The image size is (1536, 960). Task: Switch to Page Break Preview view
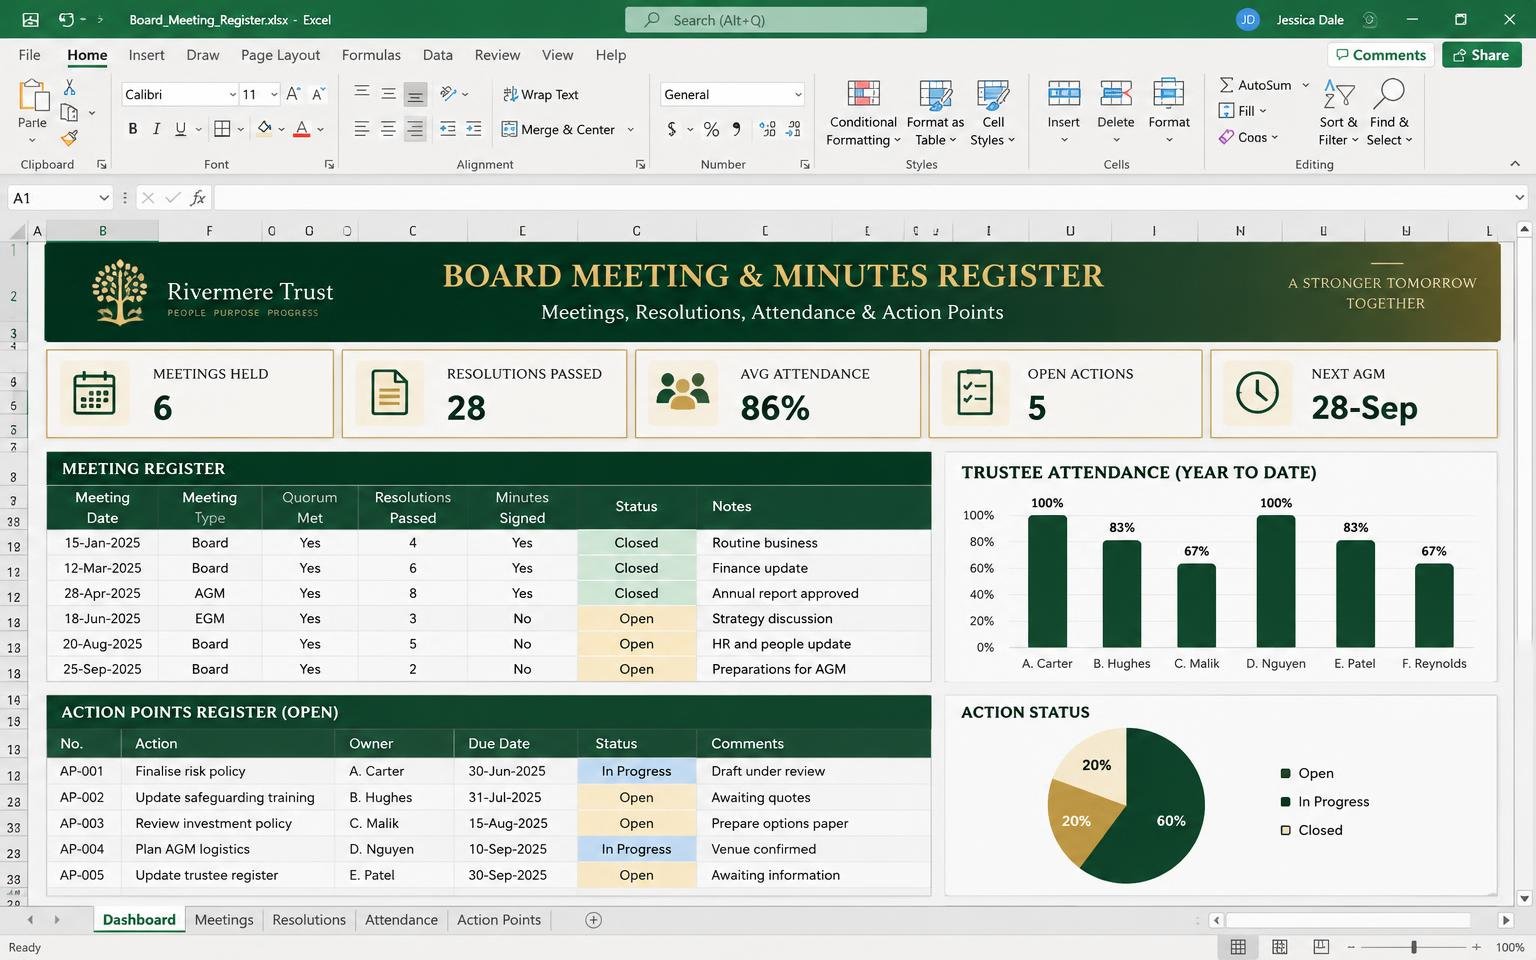(1321, 947)
